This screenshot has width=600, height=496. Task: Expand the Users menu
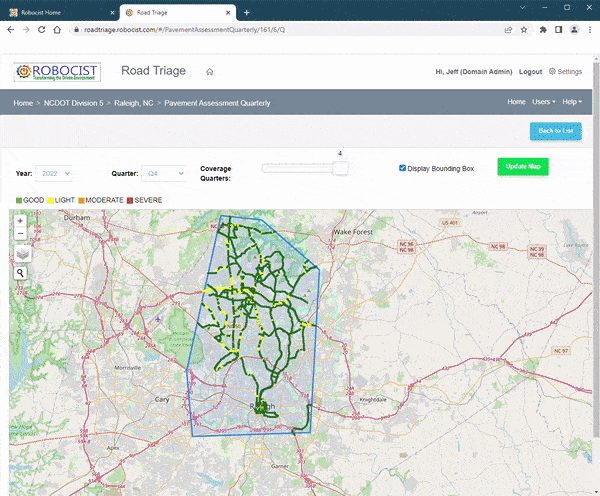543,102
